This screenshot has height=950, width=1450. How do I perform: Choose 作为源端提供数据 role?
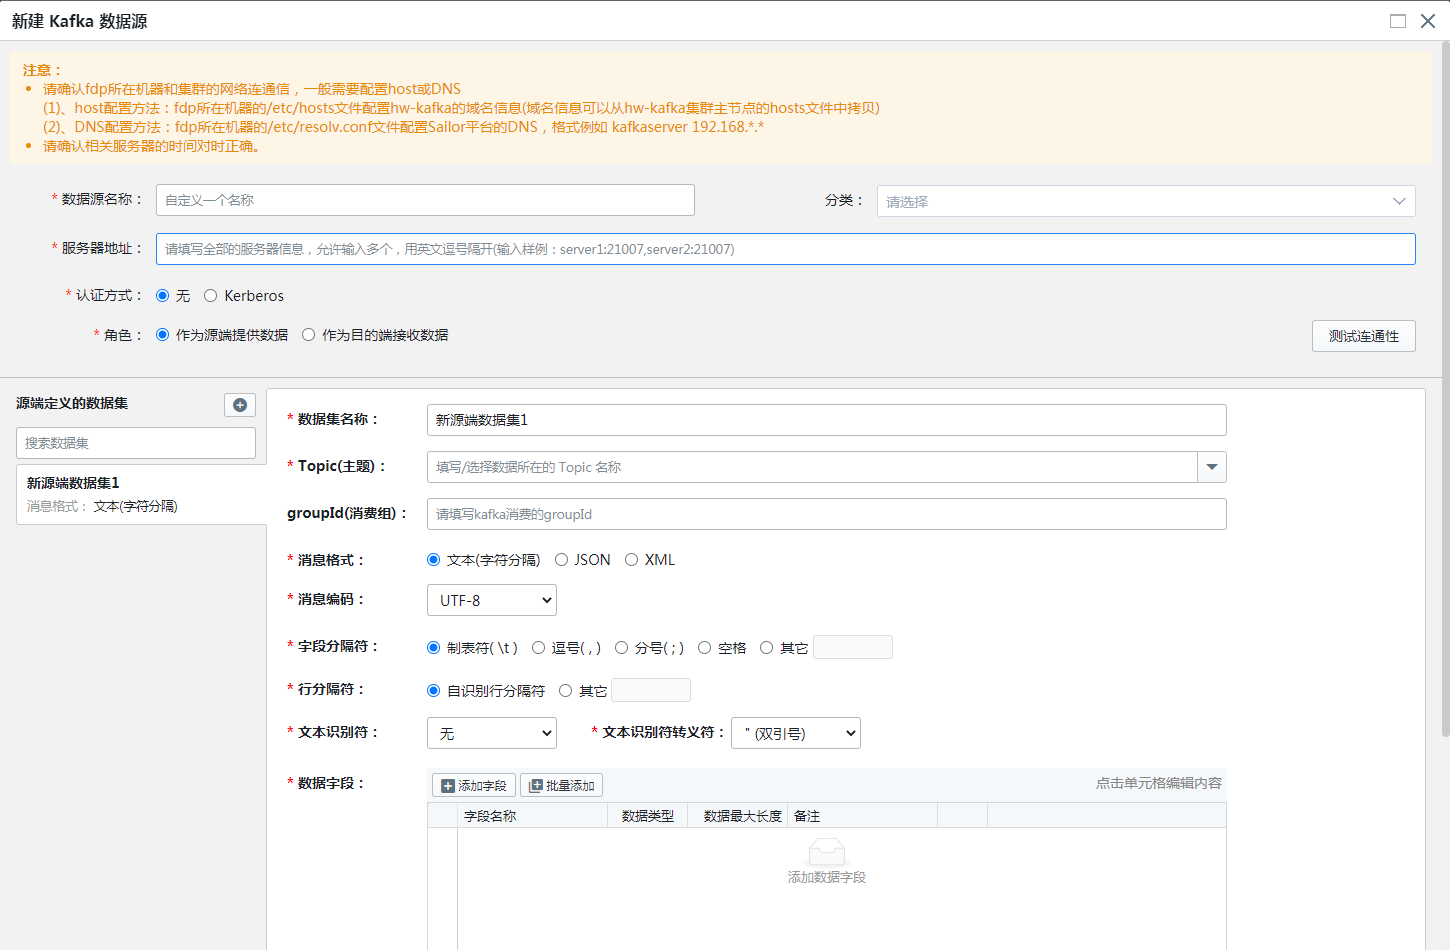[x=163, y=335]
